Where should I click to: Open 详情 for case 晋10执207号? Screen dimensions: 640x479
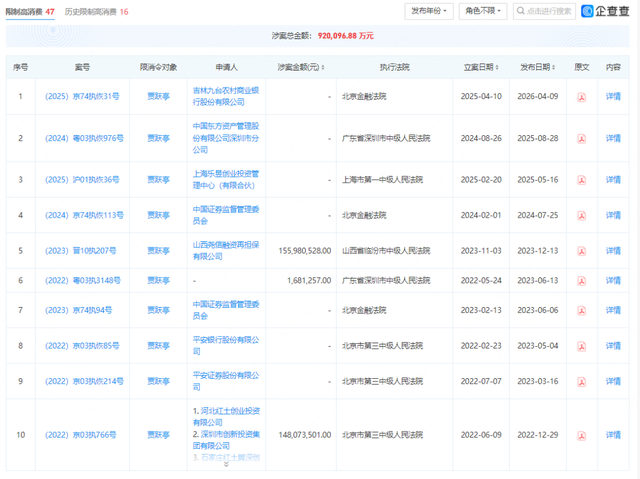click(613, 251)
